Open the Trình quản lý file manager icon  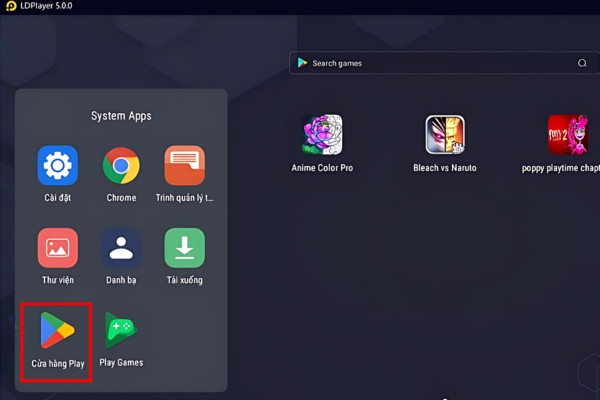point(185,165)
